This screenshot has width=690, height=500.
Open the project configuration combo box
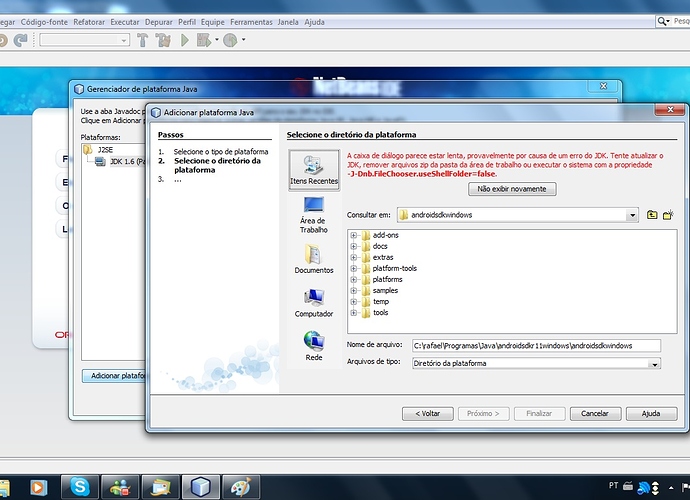(x=84, y=40)
